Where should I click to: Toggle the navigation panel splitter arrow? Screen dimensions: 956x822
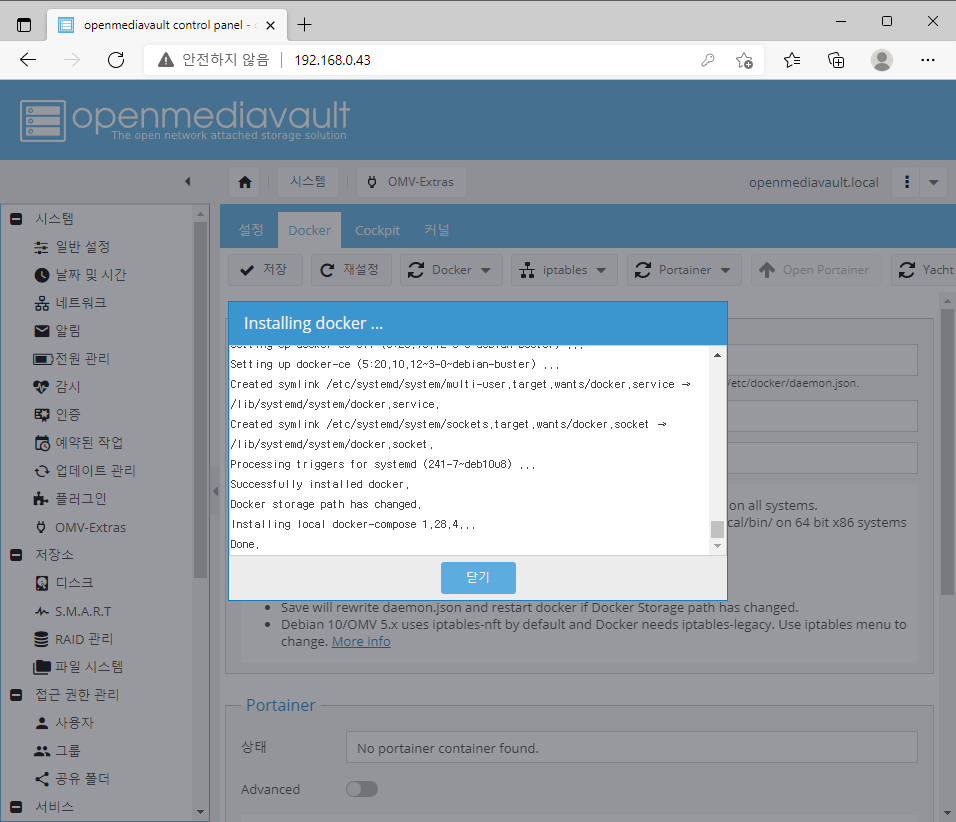[x=215, y=491]
